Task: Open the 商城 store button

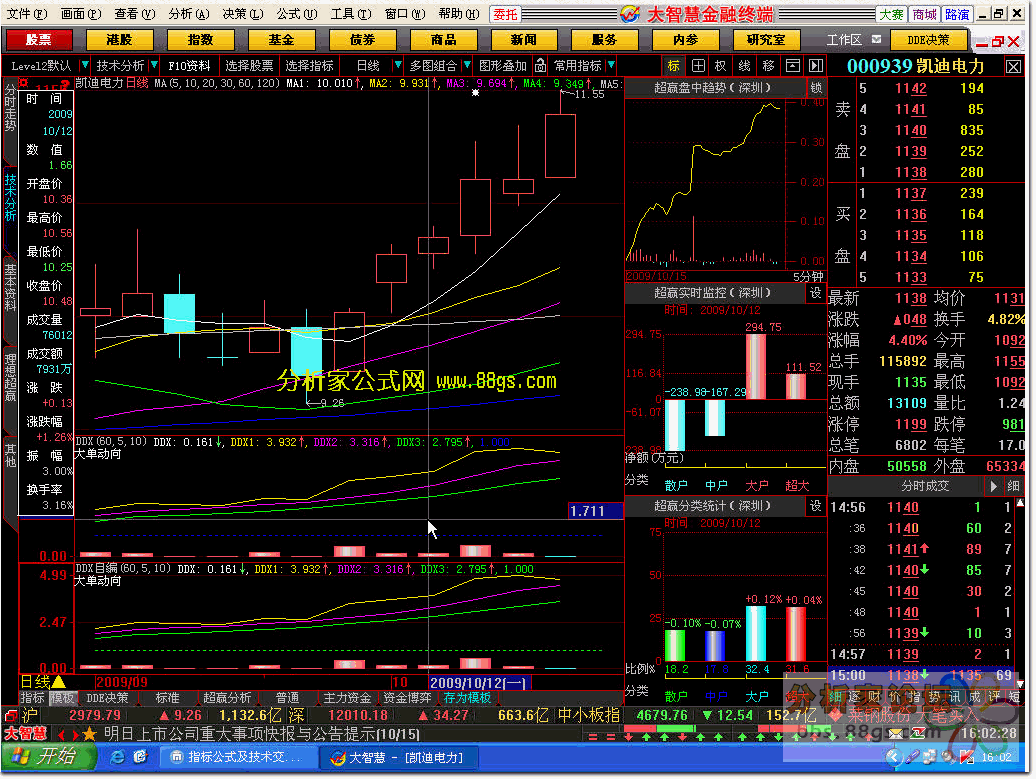Action: (x=924, y=14)
